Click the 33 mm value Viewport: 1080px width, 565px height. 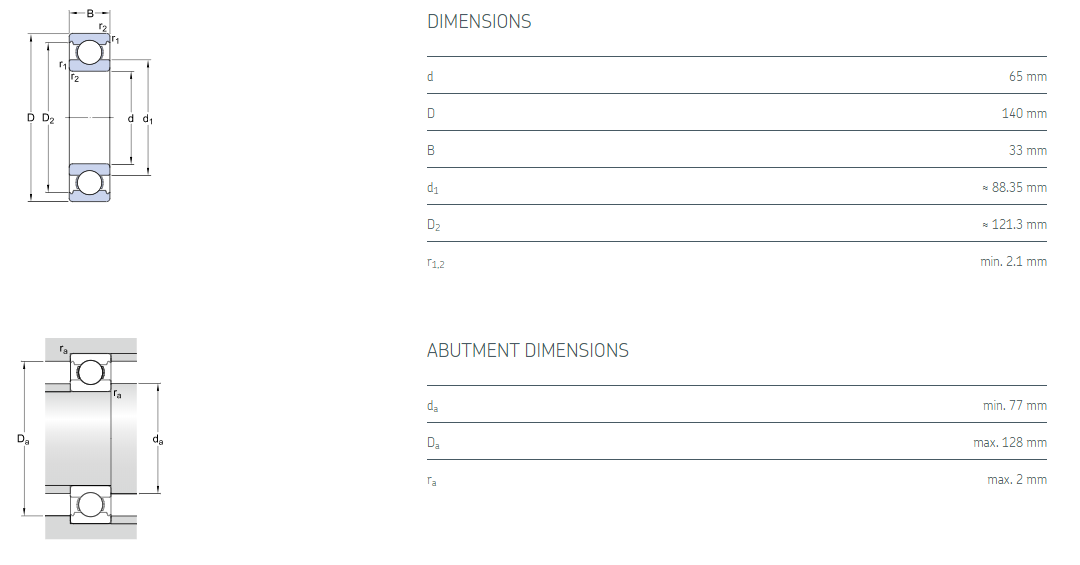click(1027, 150)
